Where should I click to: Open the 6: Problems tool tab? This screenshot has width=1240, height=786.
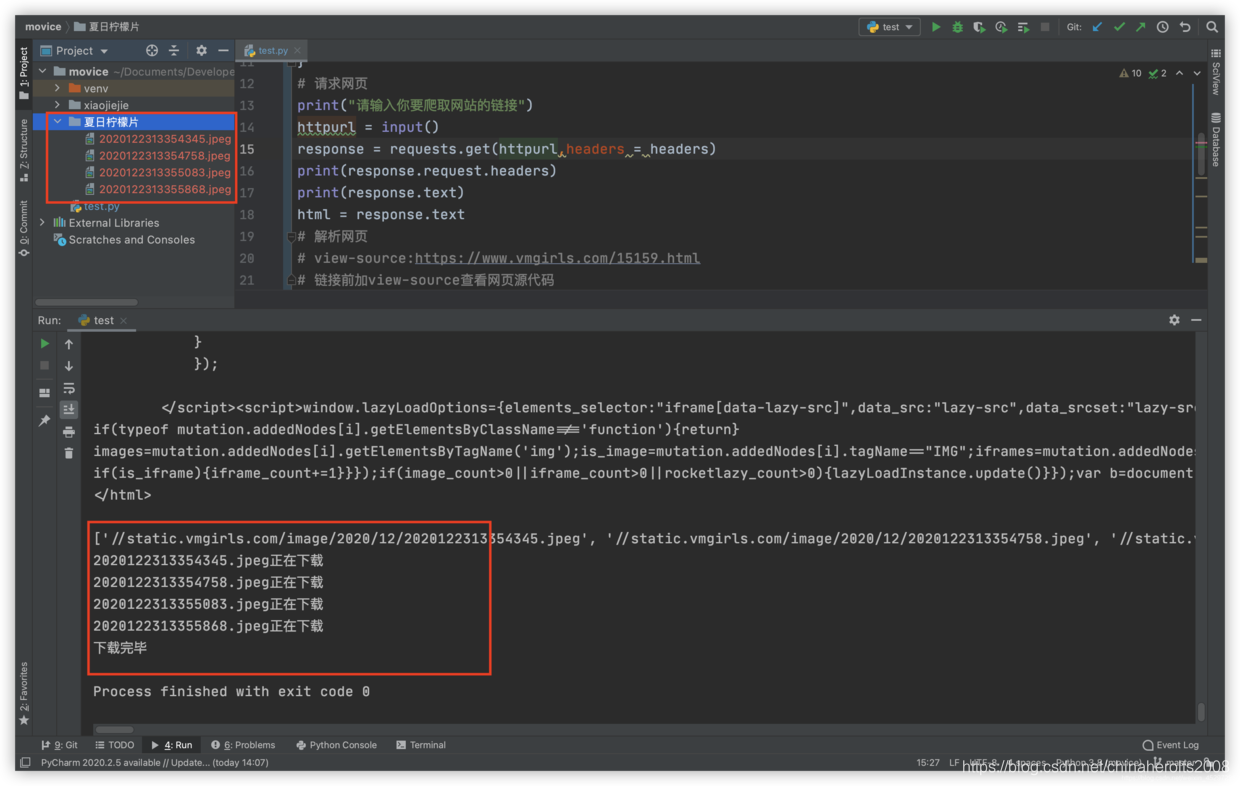[243, 745]
